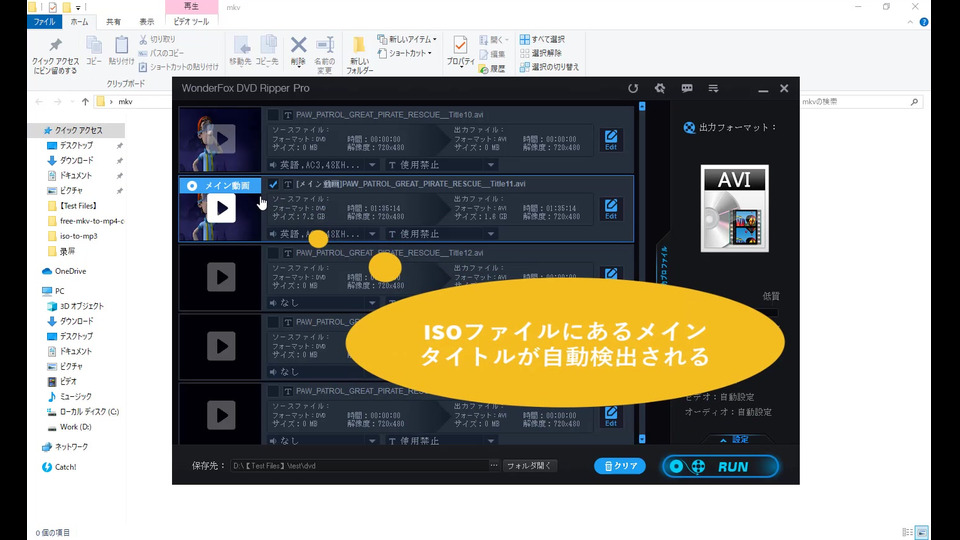Viewport: 960px width, 540px height.
Task: Open ビデオ ツール tab in Explorer
Action: pos(191,22)
